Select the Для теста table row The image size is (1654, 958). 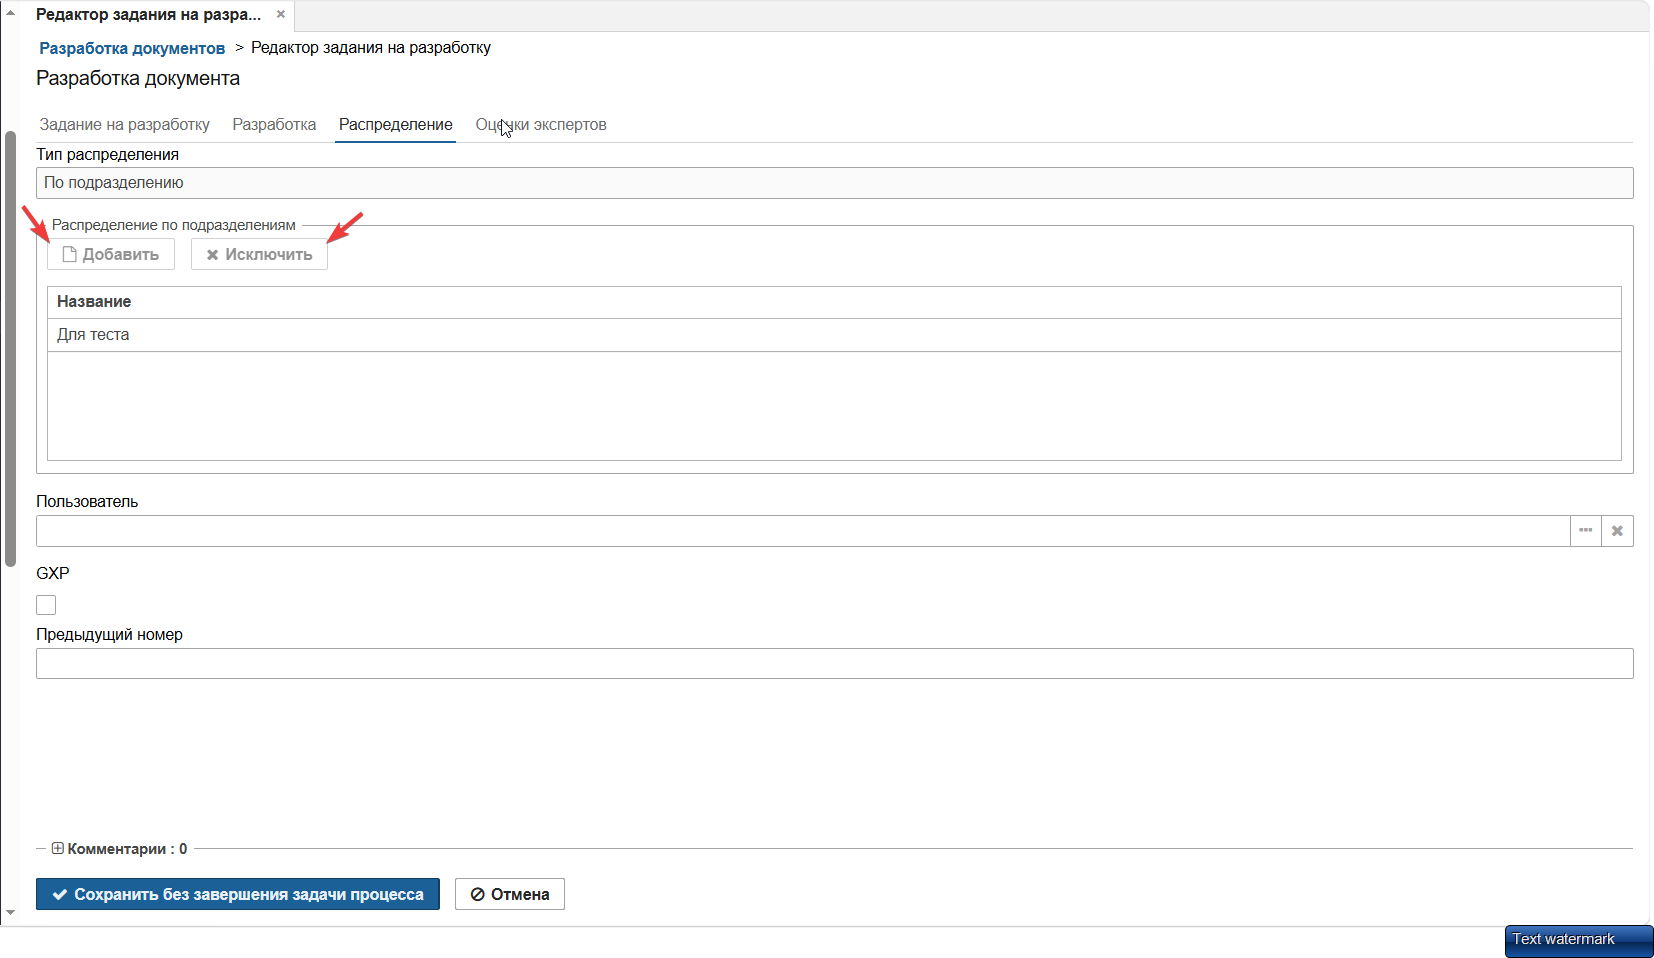tap(834, 335)
